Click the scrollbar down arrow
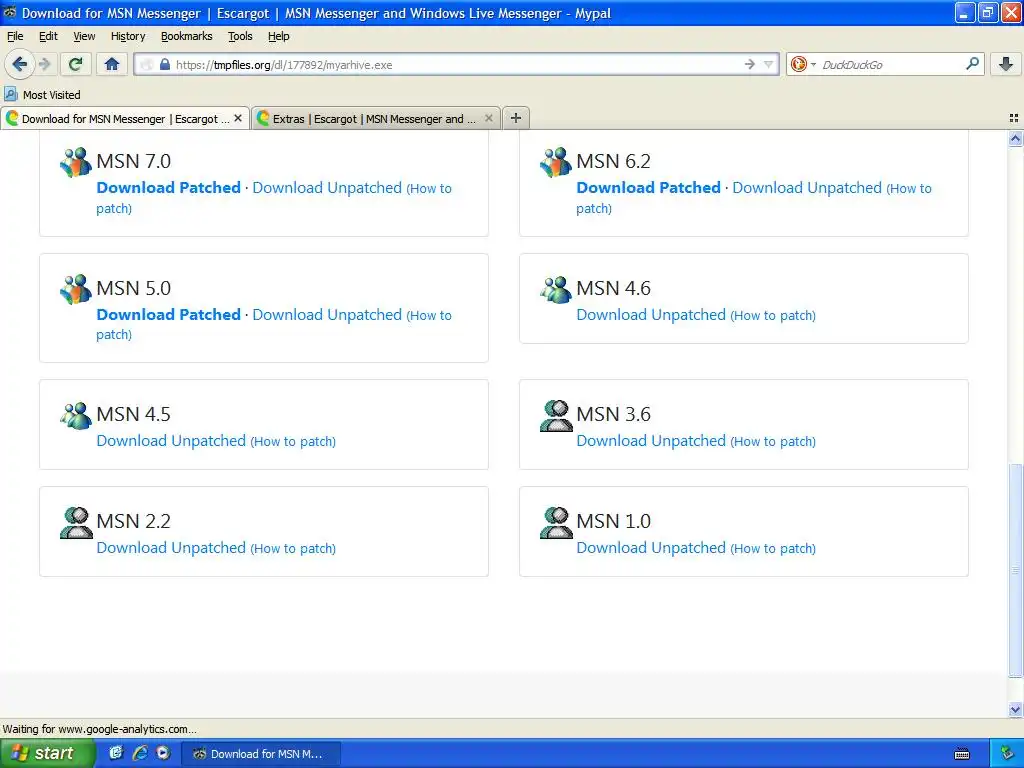1024x768 pixels. tap(1015, 709)
